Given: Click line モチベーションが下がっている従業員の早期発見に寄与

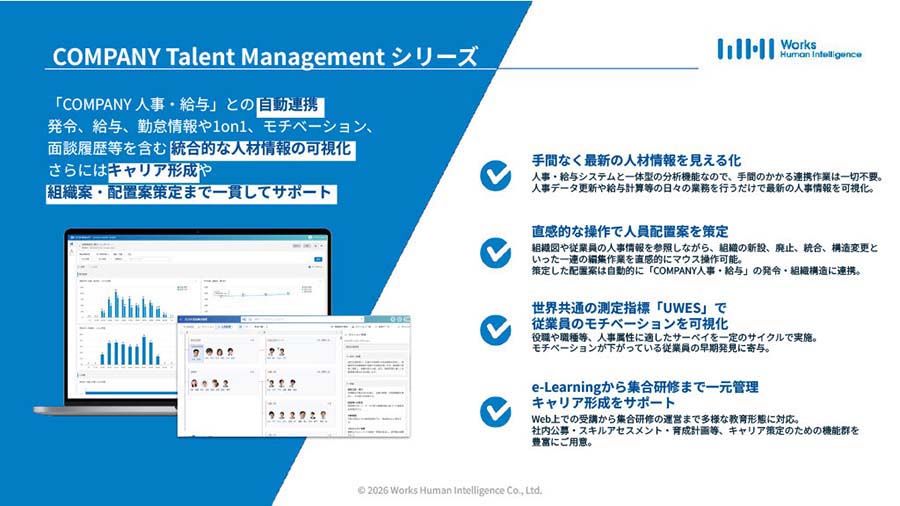Looking at the screenshot, I should (651, 348).
